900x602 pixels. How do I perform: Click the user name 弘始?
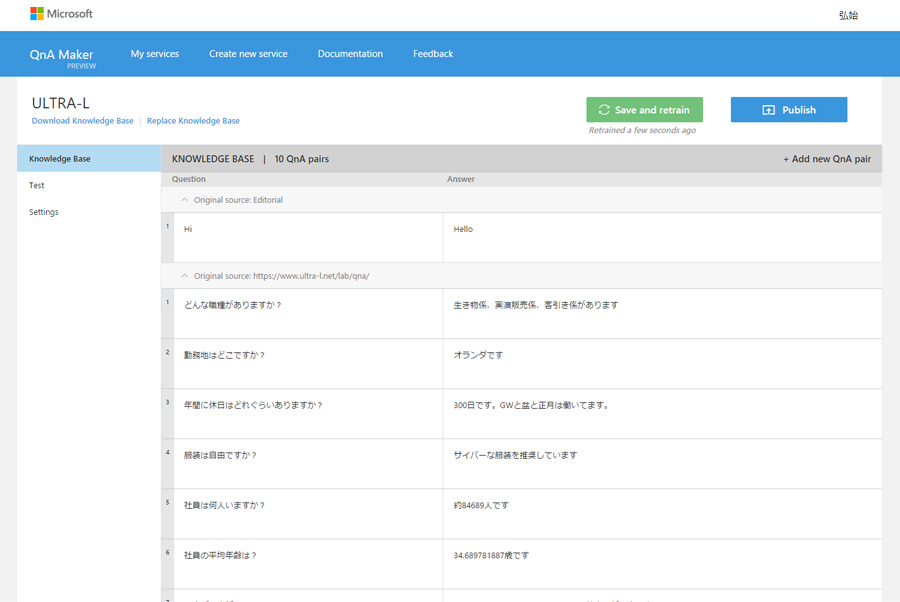click(848, 15)
